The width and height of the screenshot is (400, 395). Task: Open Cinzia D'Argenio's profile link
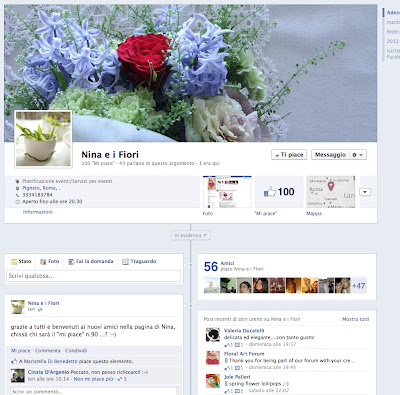(x=49, y=372)
